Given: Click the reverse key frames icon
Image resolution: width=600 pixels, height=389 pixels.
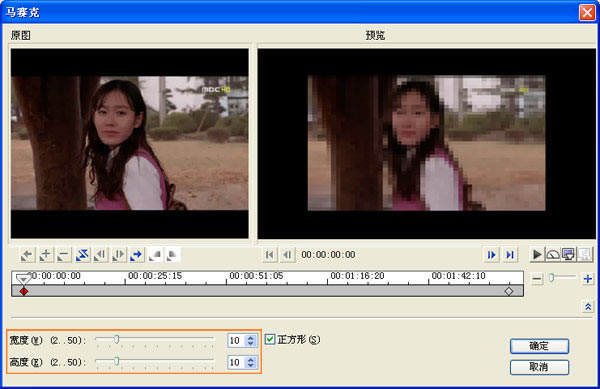Looking at the screenshot, I should click(82, 255).
